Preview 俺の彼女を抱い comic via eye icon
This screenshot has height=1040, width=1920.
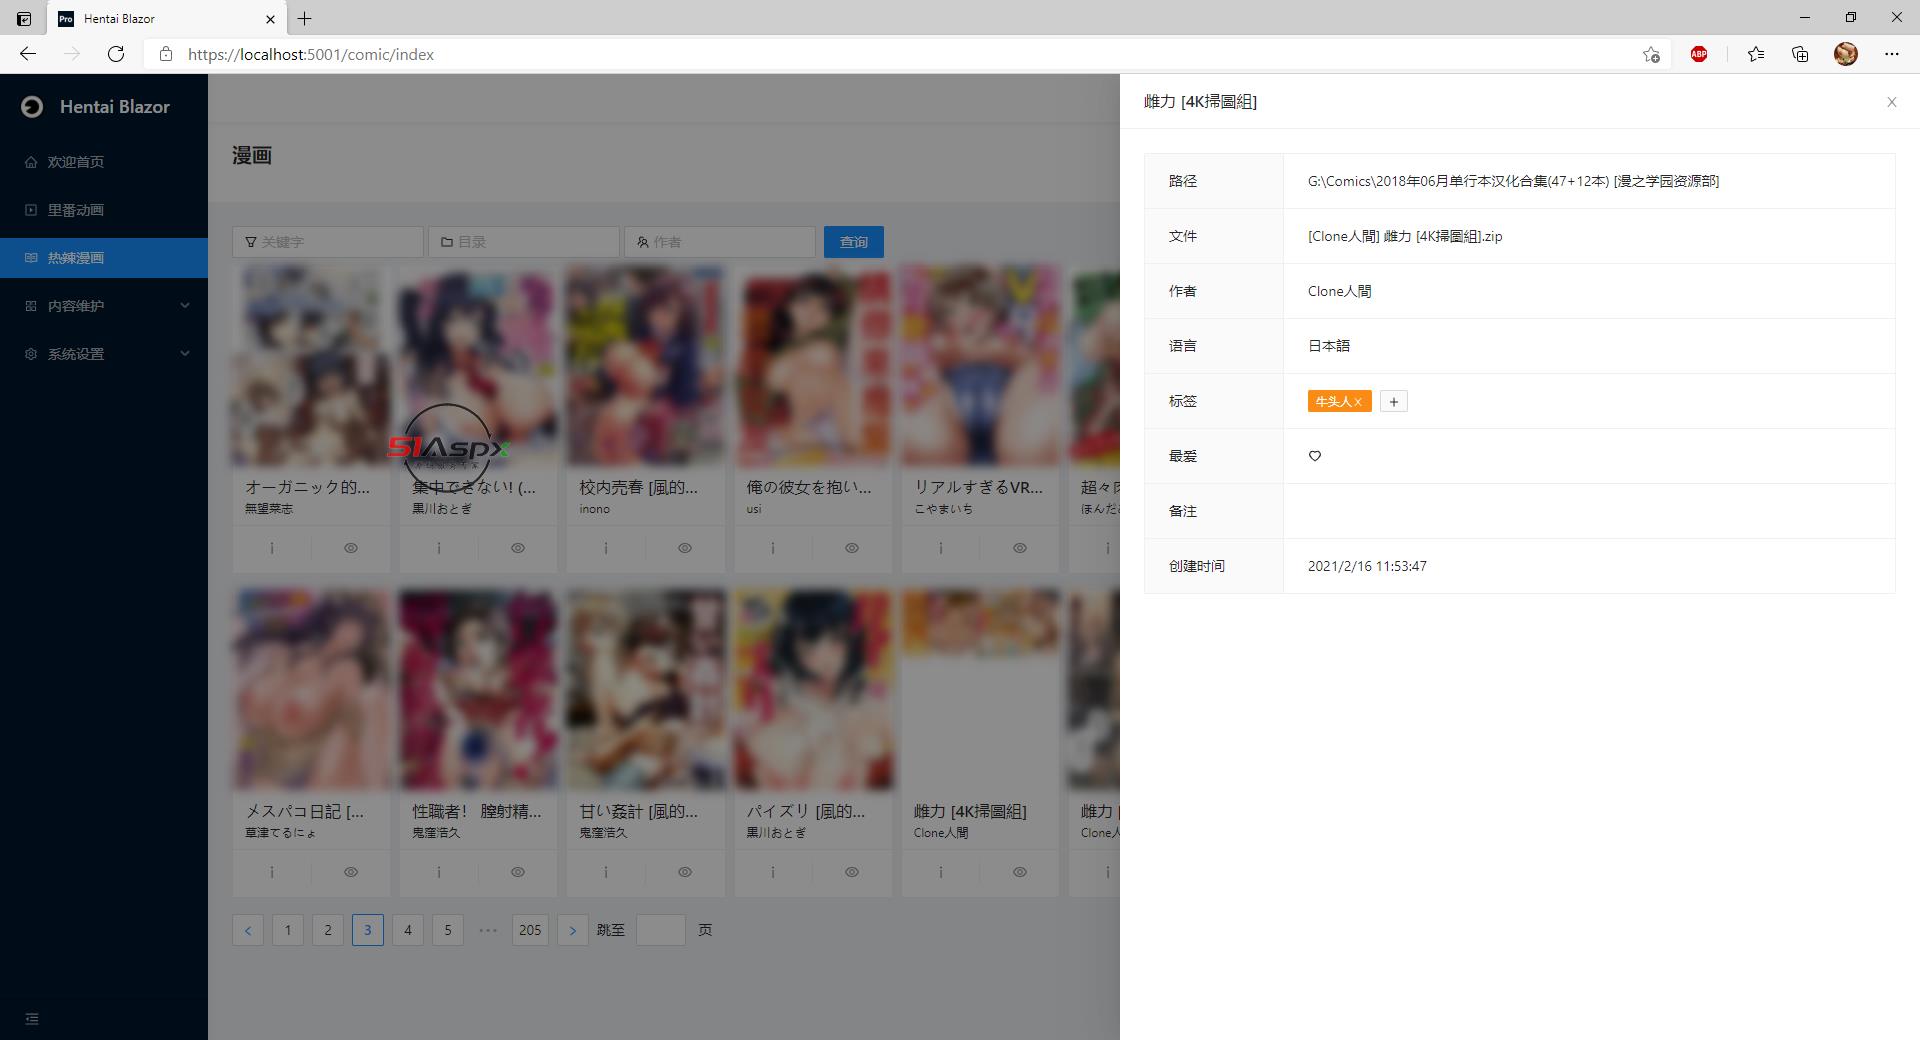click(852, 548)
